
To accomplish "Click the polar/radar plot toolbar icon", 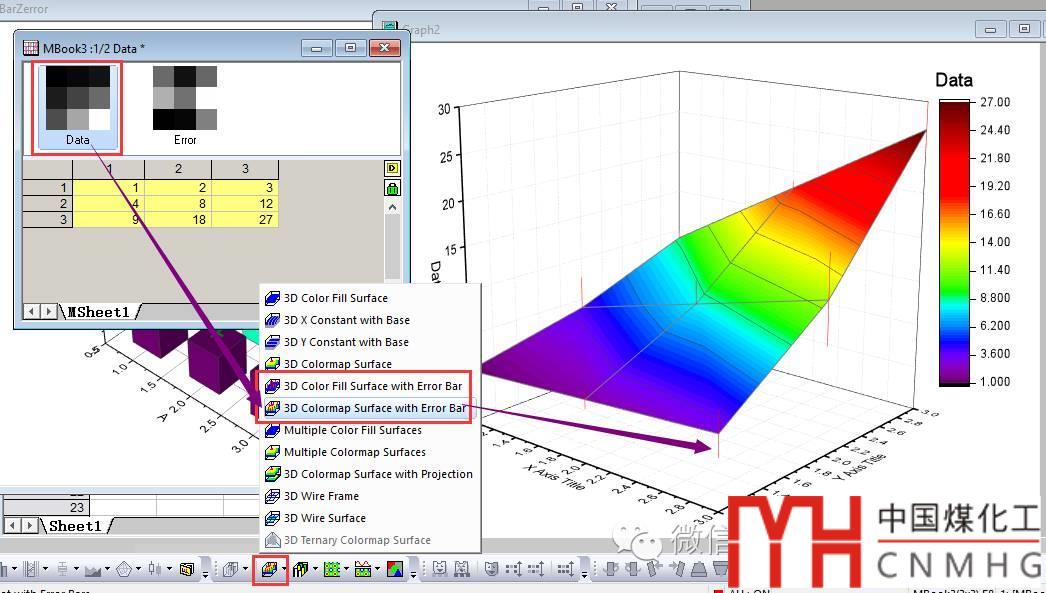I will 124,569.
